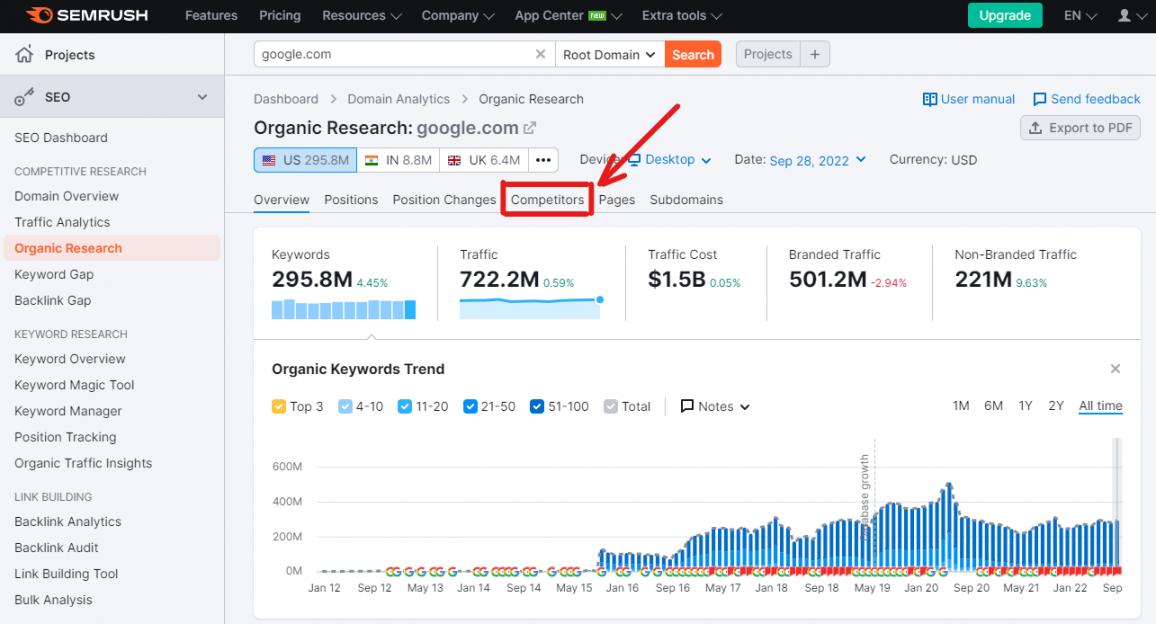Switch to the Competitors tab
The height and width of the screenshot is (624, 1156).
pos(547,200)
